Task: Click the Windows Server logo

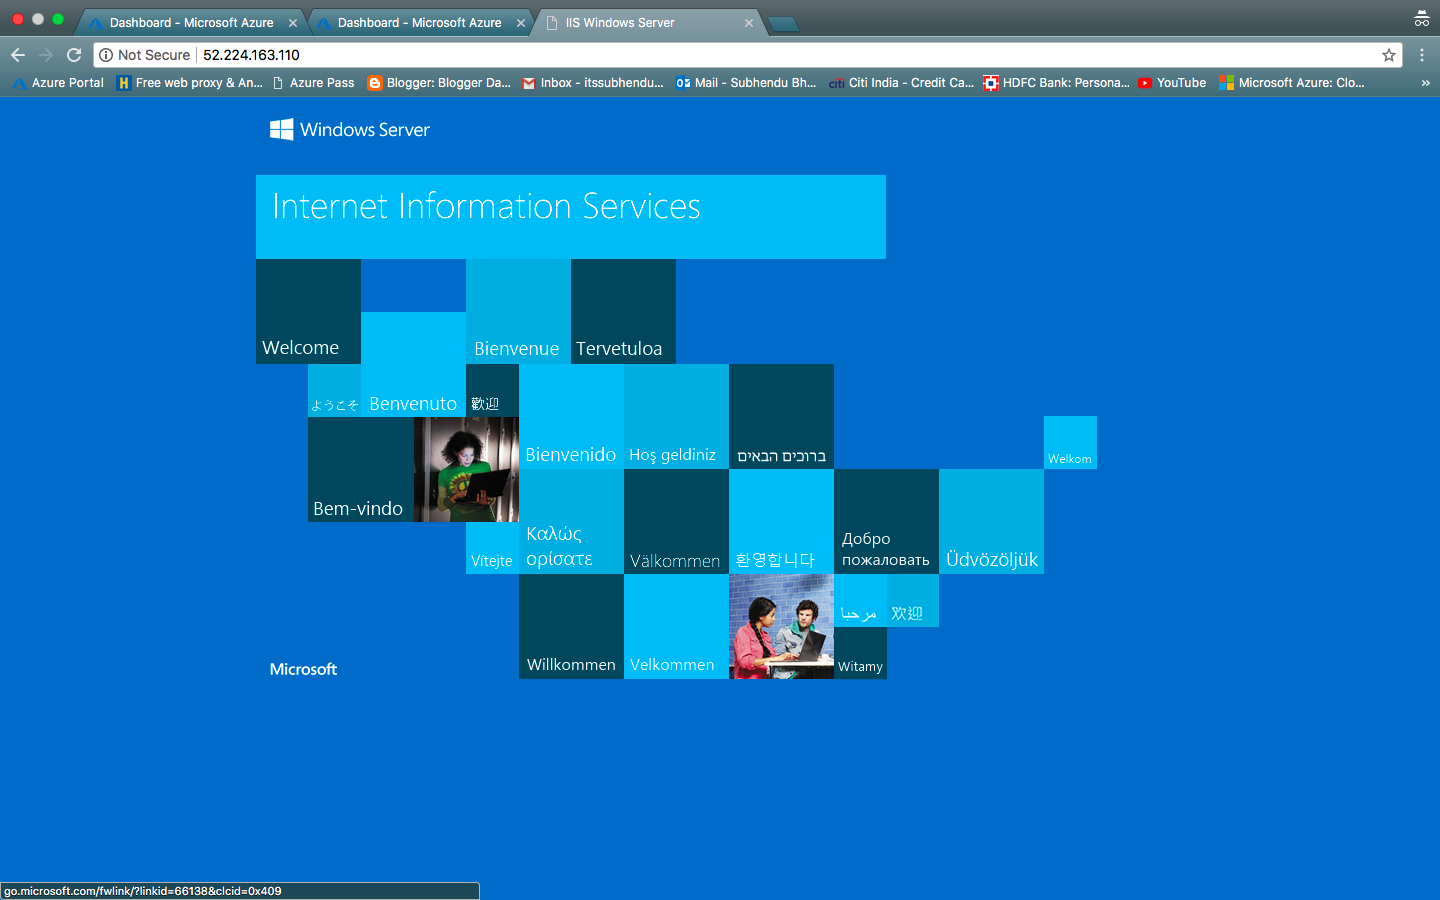Action: [350, 129]
